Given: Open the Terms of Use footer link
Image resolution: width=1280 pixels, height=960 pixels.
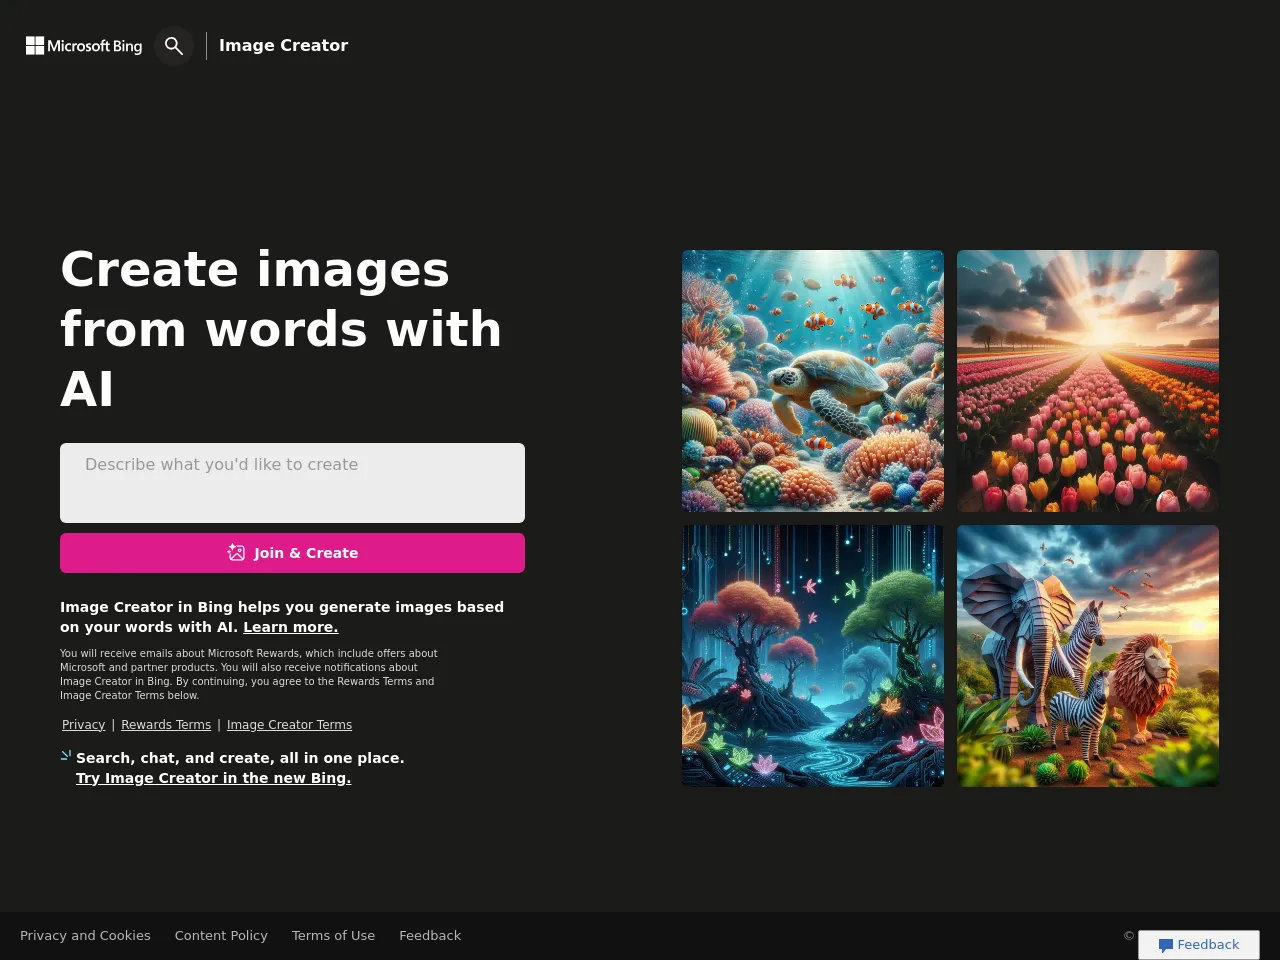Looking at the screenshot, I should click(x=333, y=936).
